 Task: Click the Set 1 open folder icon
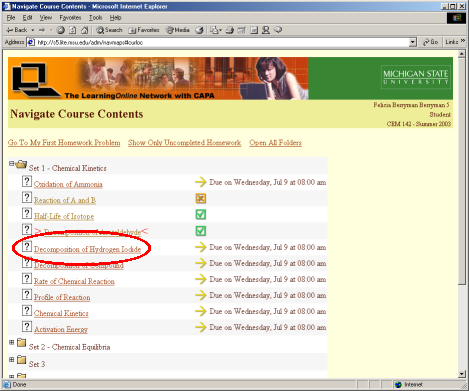(x=21, y=164)
